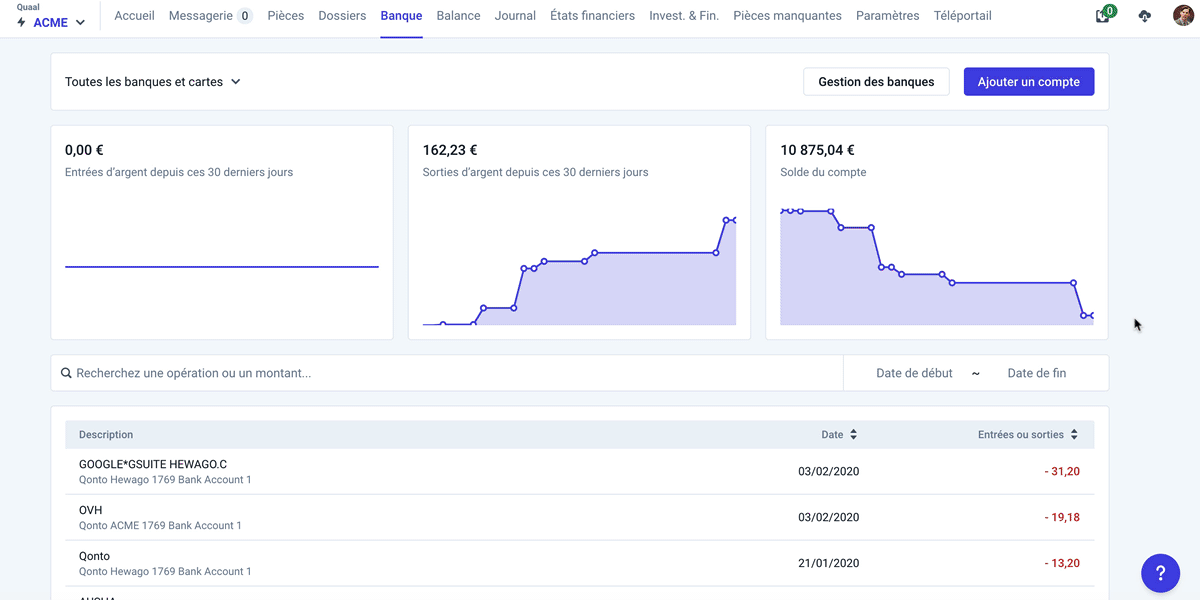1200x600 pixels.
Task: Click amount - 19,18
Action: (x=1061, y=518)
